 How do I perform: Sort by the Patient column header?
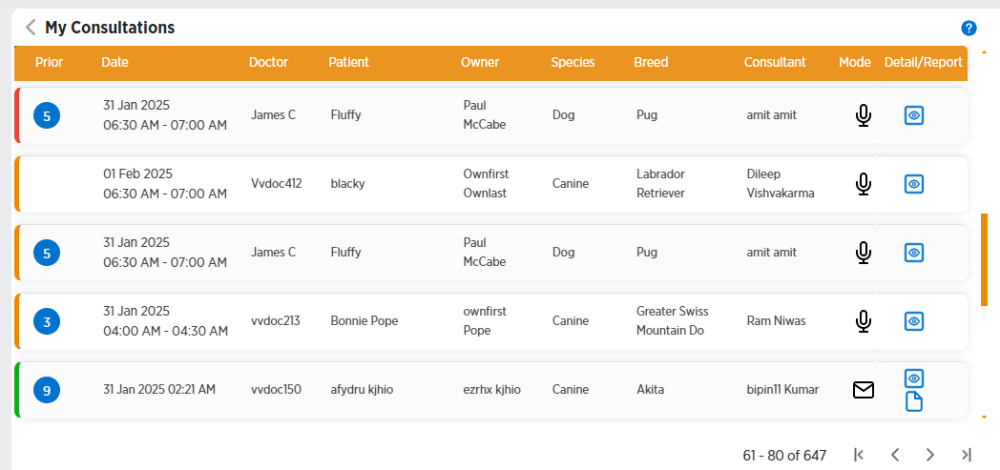349,62
